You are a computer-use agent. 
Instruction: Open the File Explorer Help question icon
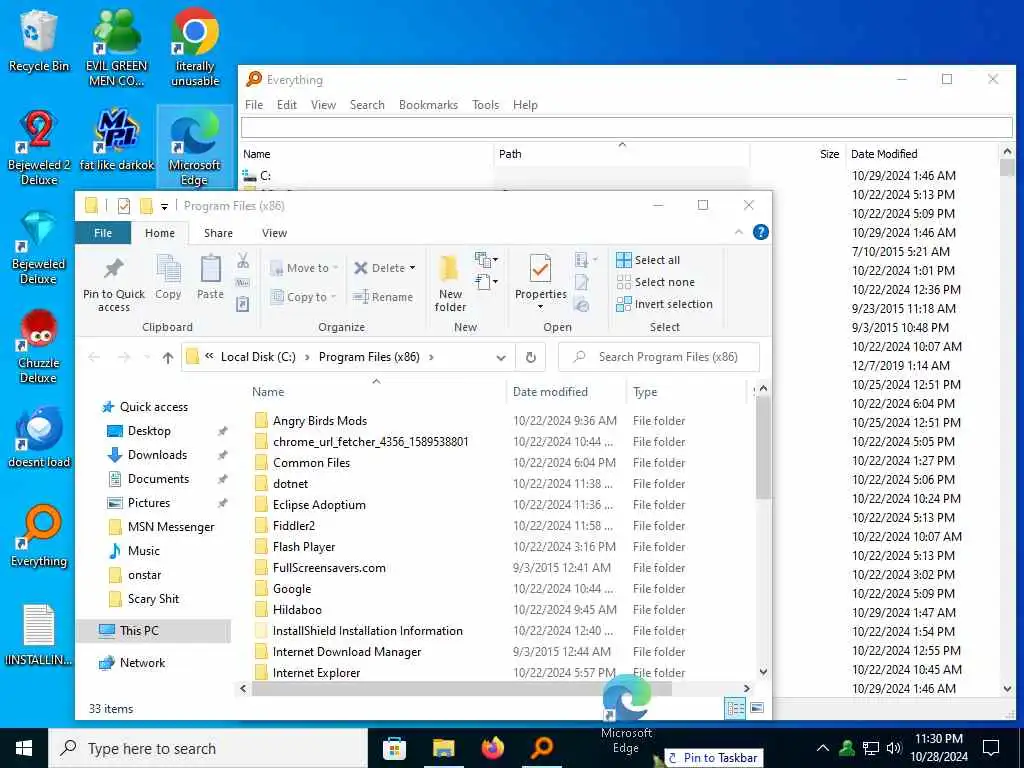click(760, 232)
